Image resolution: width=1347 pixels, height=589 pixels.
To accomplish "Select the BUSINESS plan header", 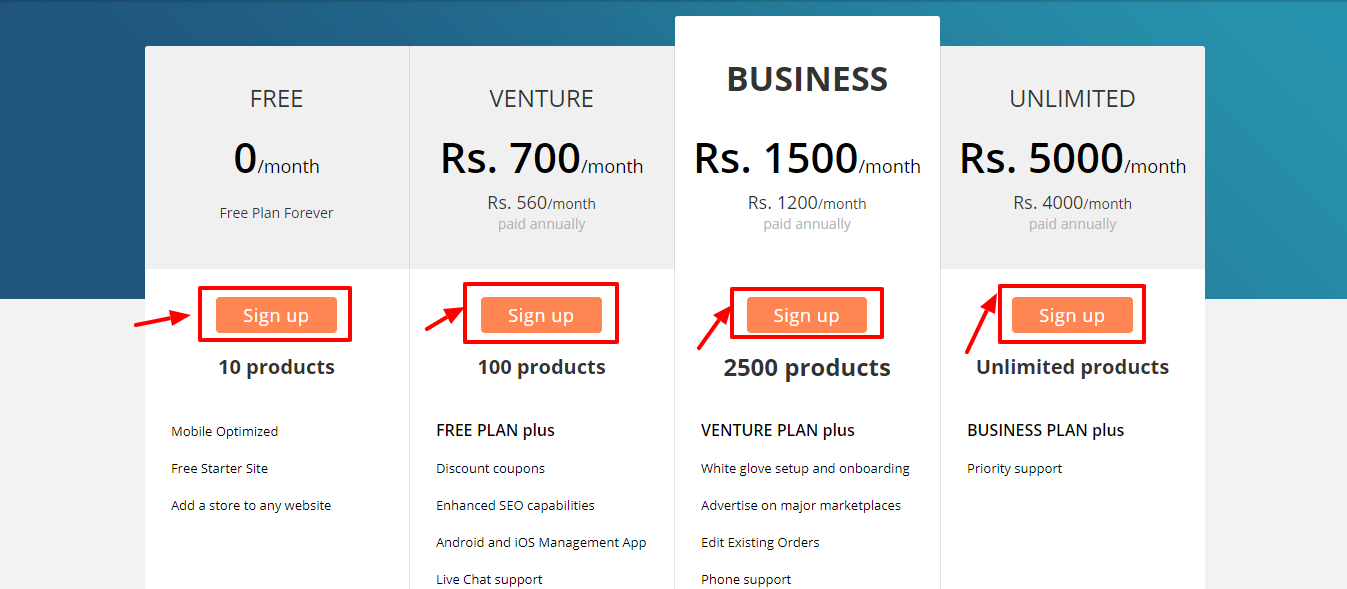I will tap(806, 78).
